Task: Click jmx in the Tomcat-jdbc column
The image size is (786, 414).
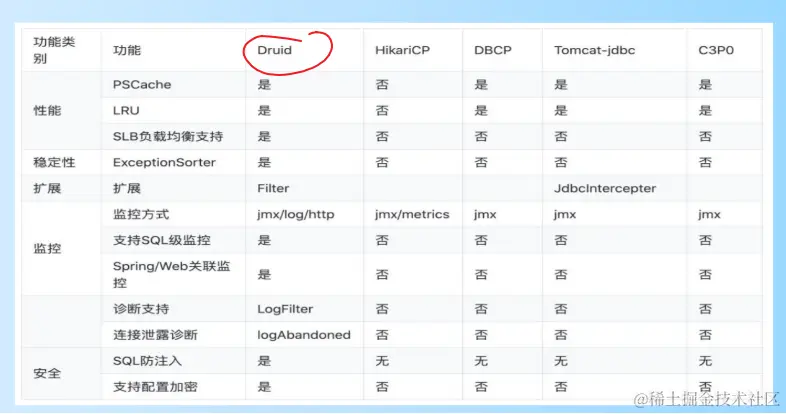Action: click(565, 215)
